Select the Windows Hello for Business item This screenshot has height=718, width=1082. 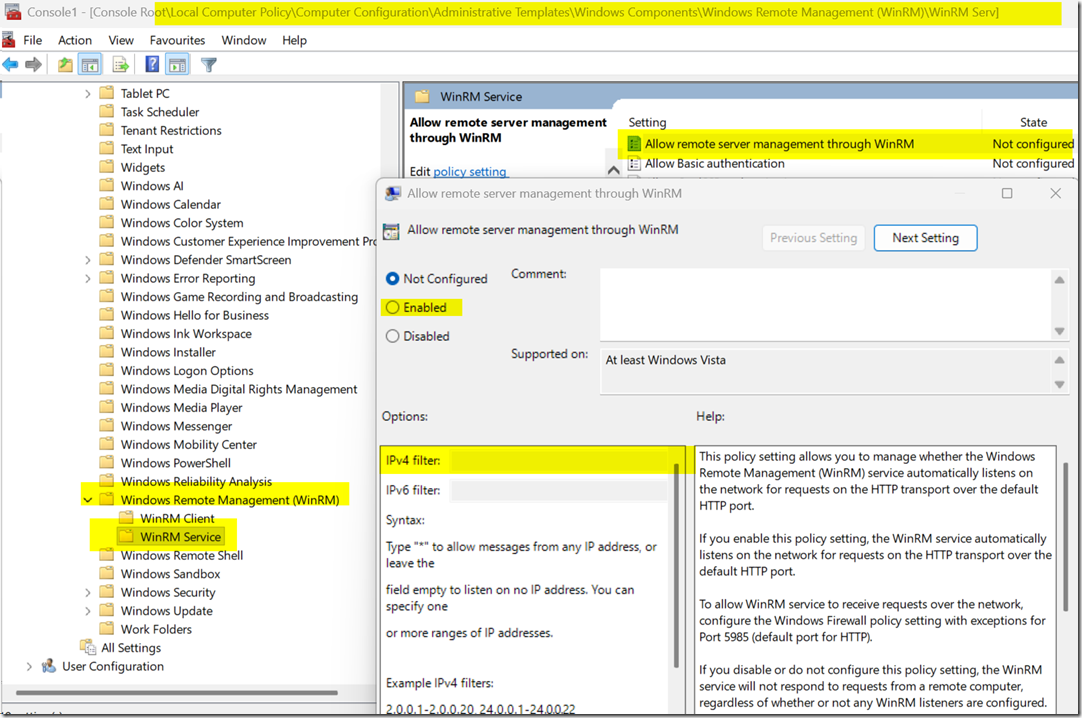195,315
